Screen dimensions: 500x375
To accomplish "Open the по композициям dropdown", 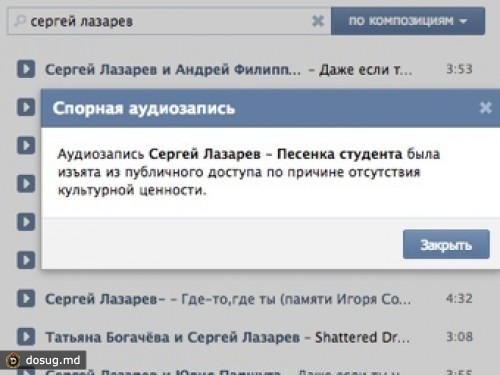I will (x=408, y=21).
